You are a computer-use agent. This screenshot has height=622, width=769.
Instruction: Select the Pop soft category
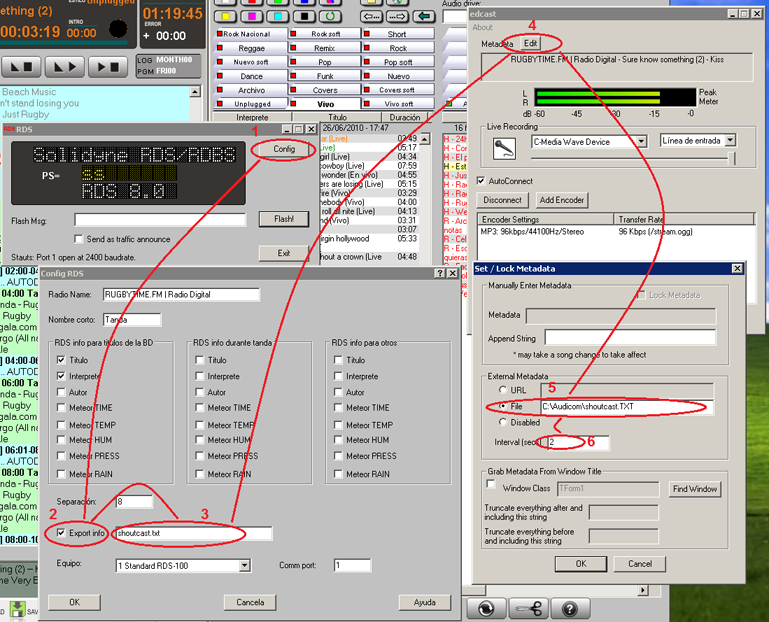(x=398, y=62)
